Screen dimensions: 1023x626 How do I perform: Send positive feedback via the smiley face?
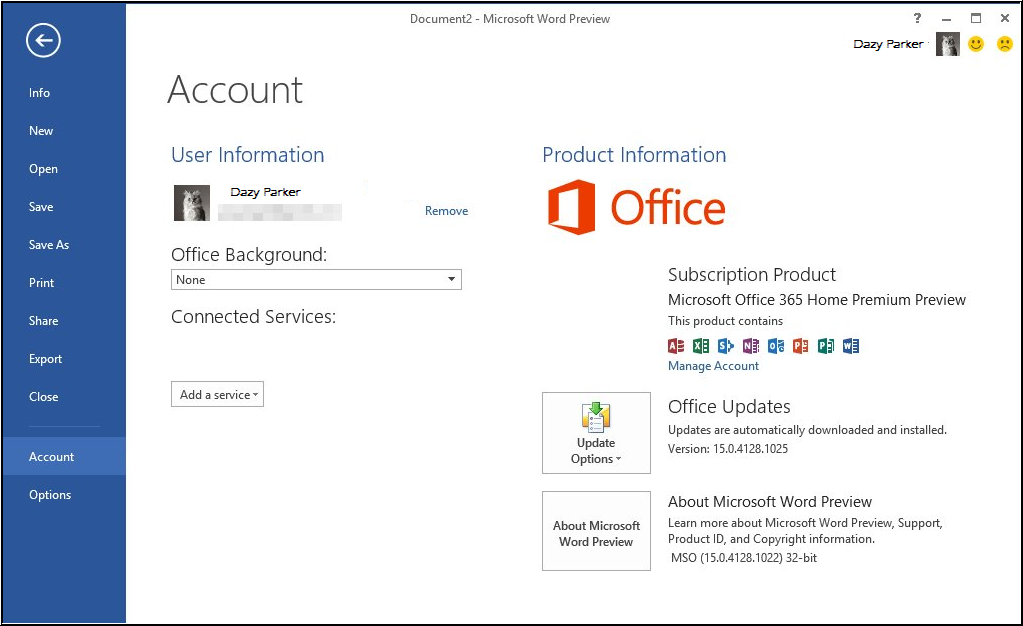(x=976, y=44)
